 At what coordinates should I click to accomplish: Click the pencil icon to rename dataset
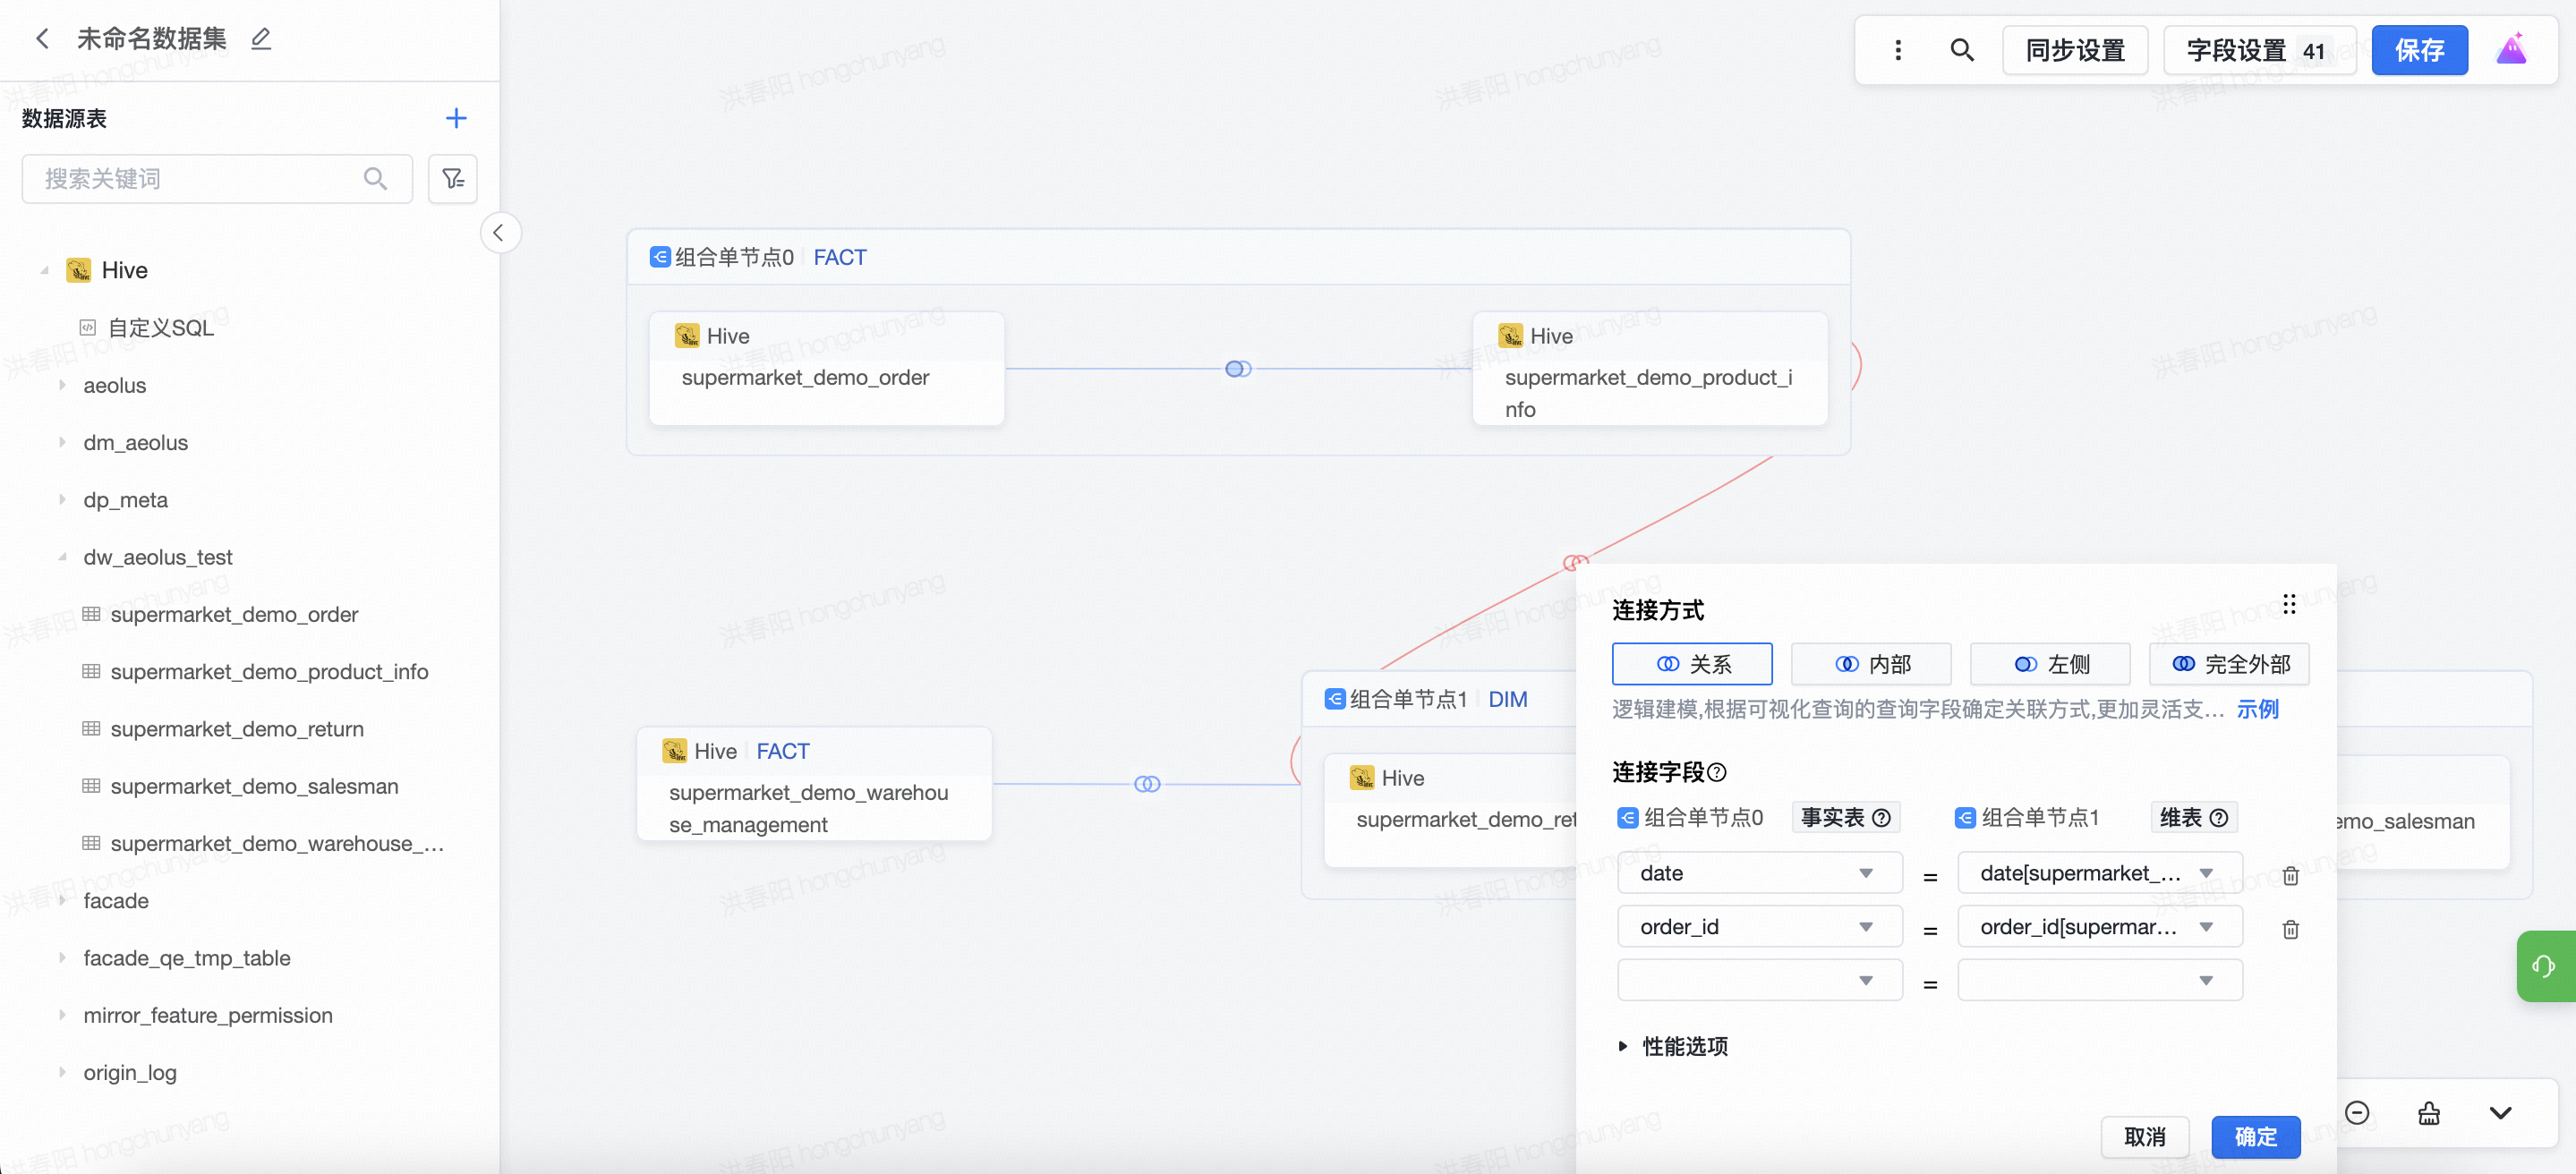(261, 39)
